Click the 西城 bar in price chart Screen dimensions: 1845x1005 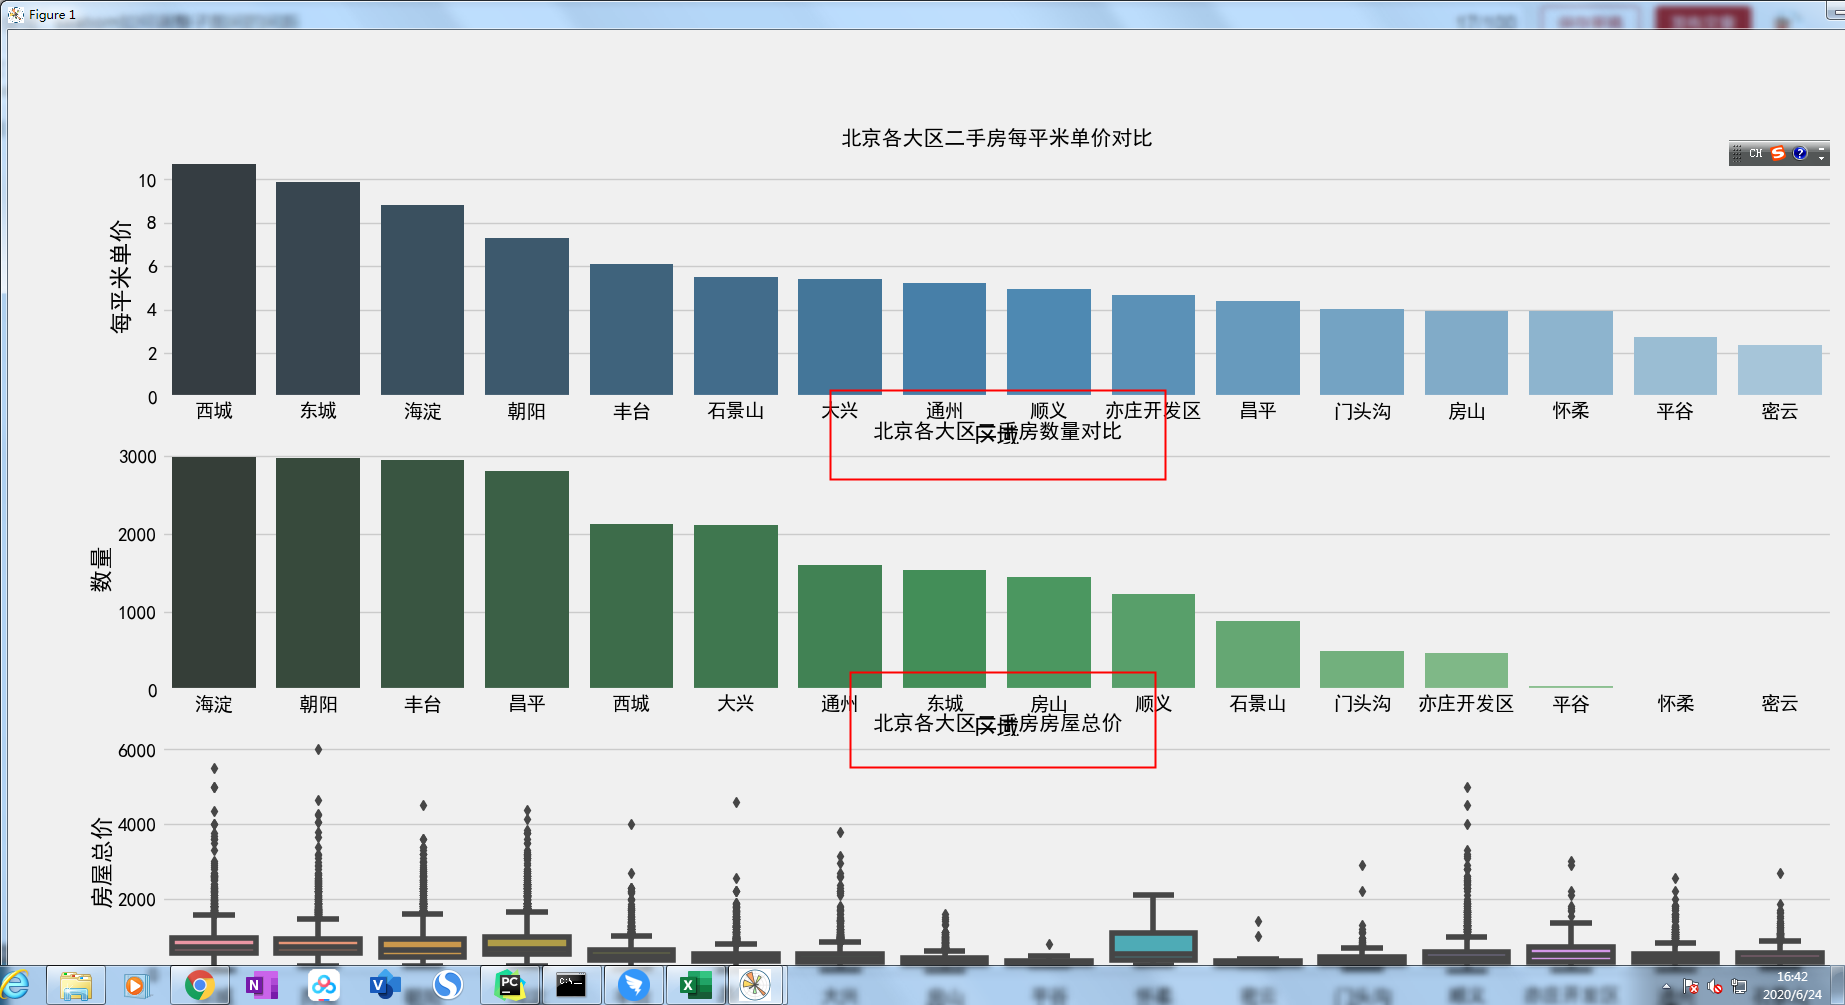pos(214,279)
